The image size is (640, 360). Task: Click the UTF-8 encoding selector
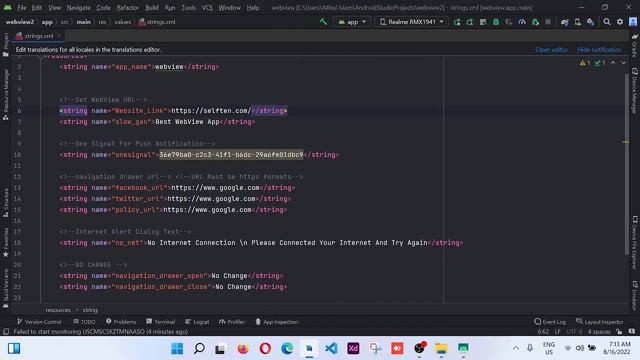pos(574,331)
